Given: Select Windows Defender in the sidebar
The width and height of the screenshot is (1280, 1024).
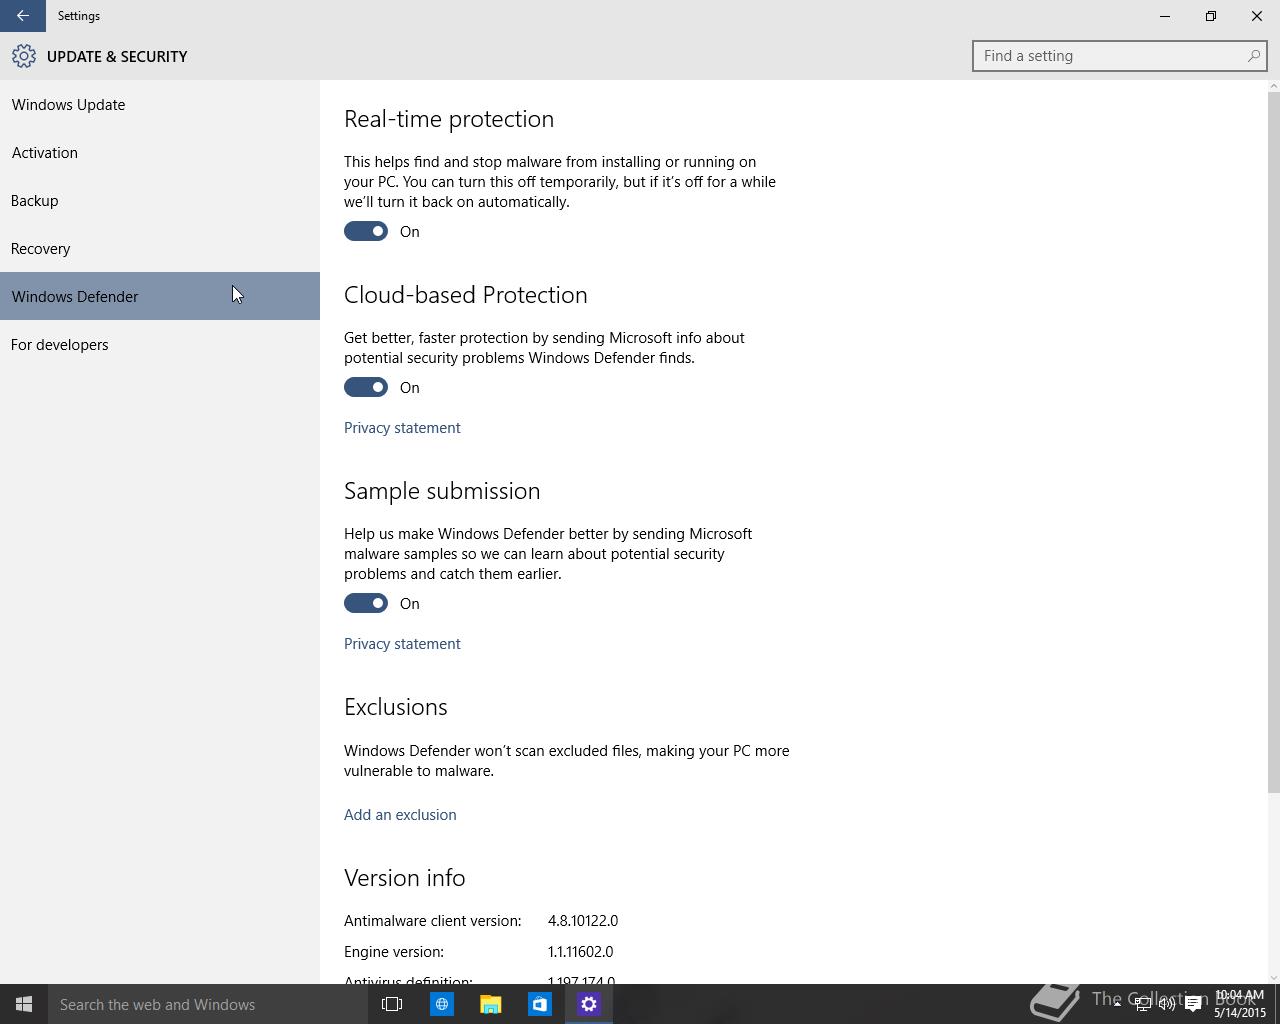Looking at the screenshot, I should [160, 296].
